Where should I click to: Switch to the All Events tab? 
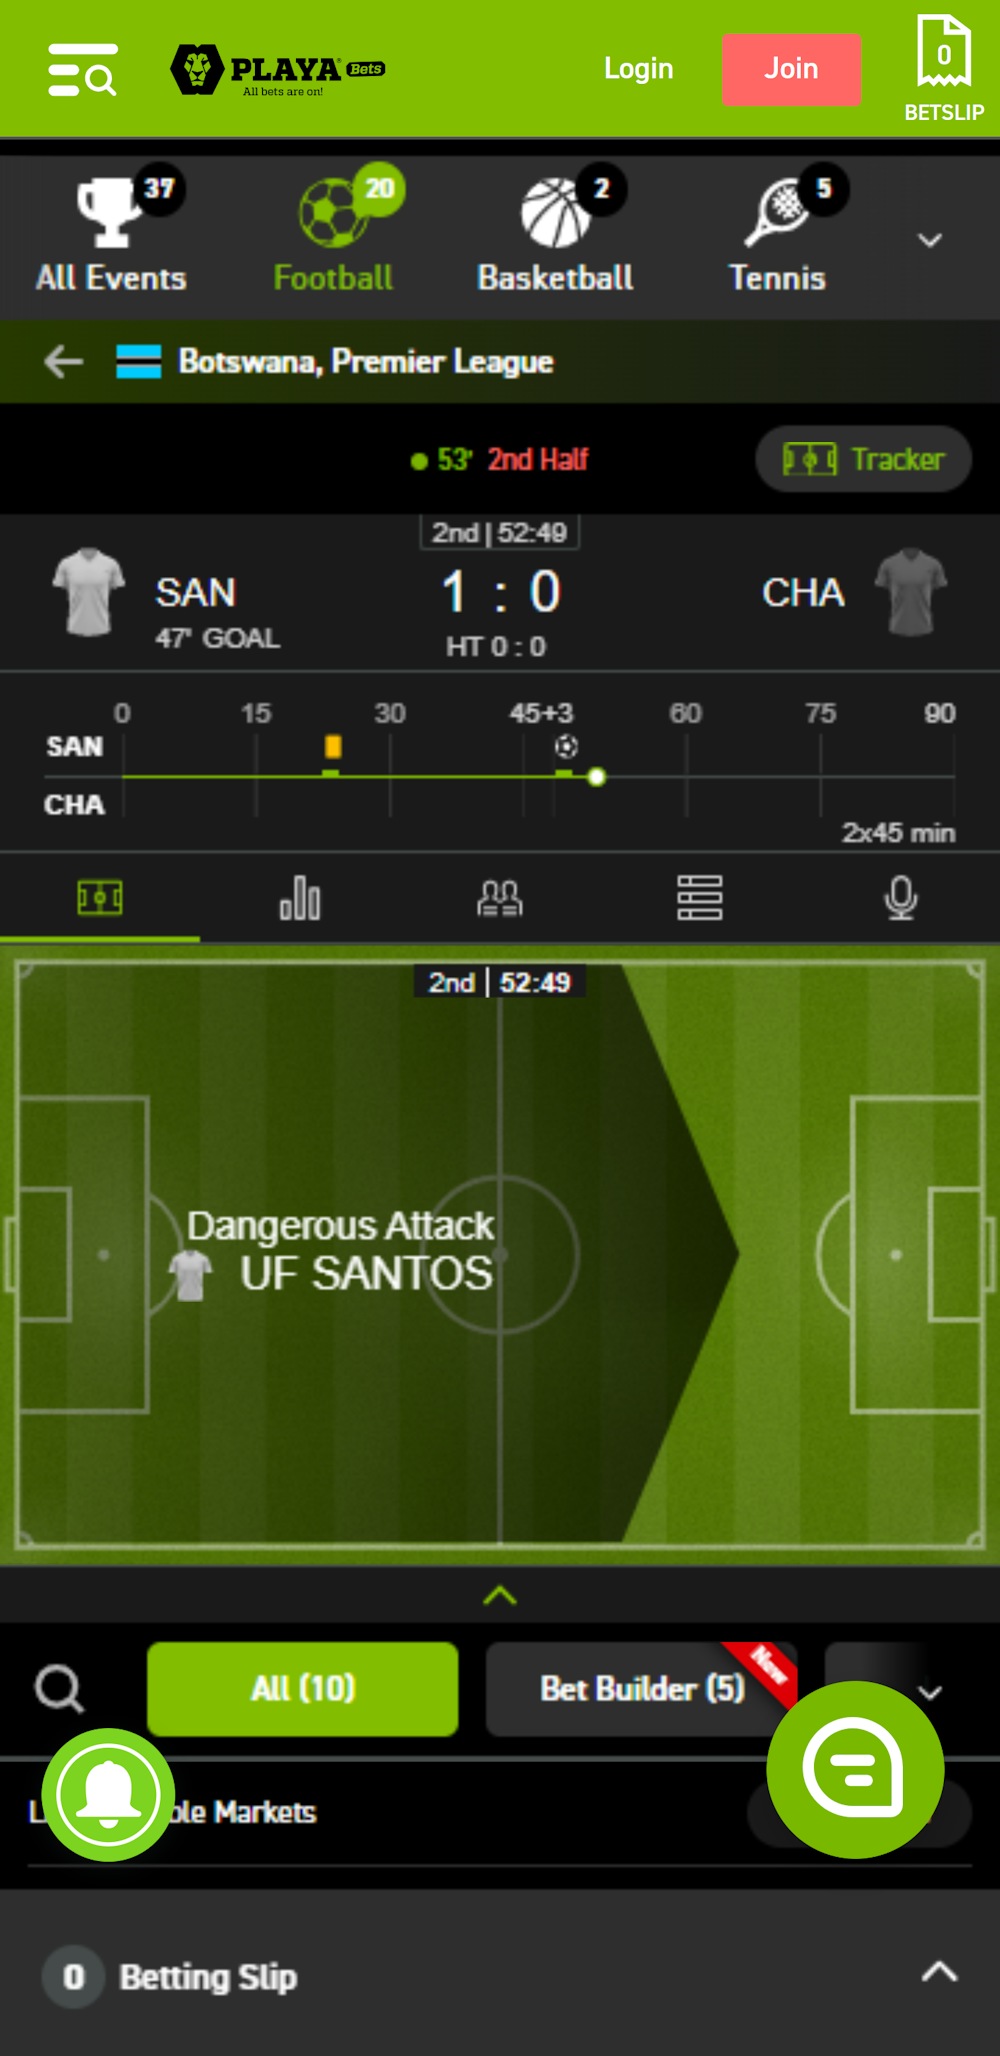pos(110,230)
